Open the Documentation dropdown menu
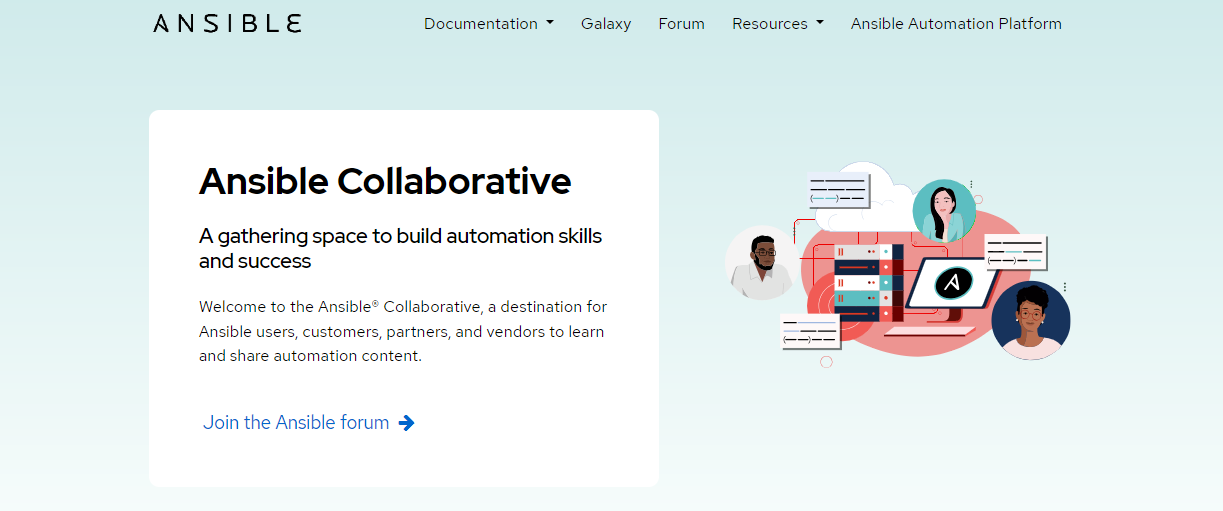 489,23
